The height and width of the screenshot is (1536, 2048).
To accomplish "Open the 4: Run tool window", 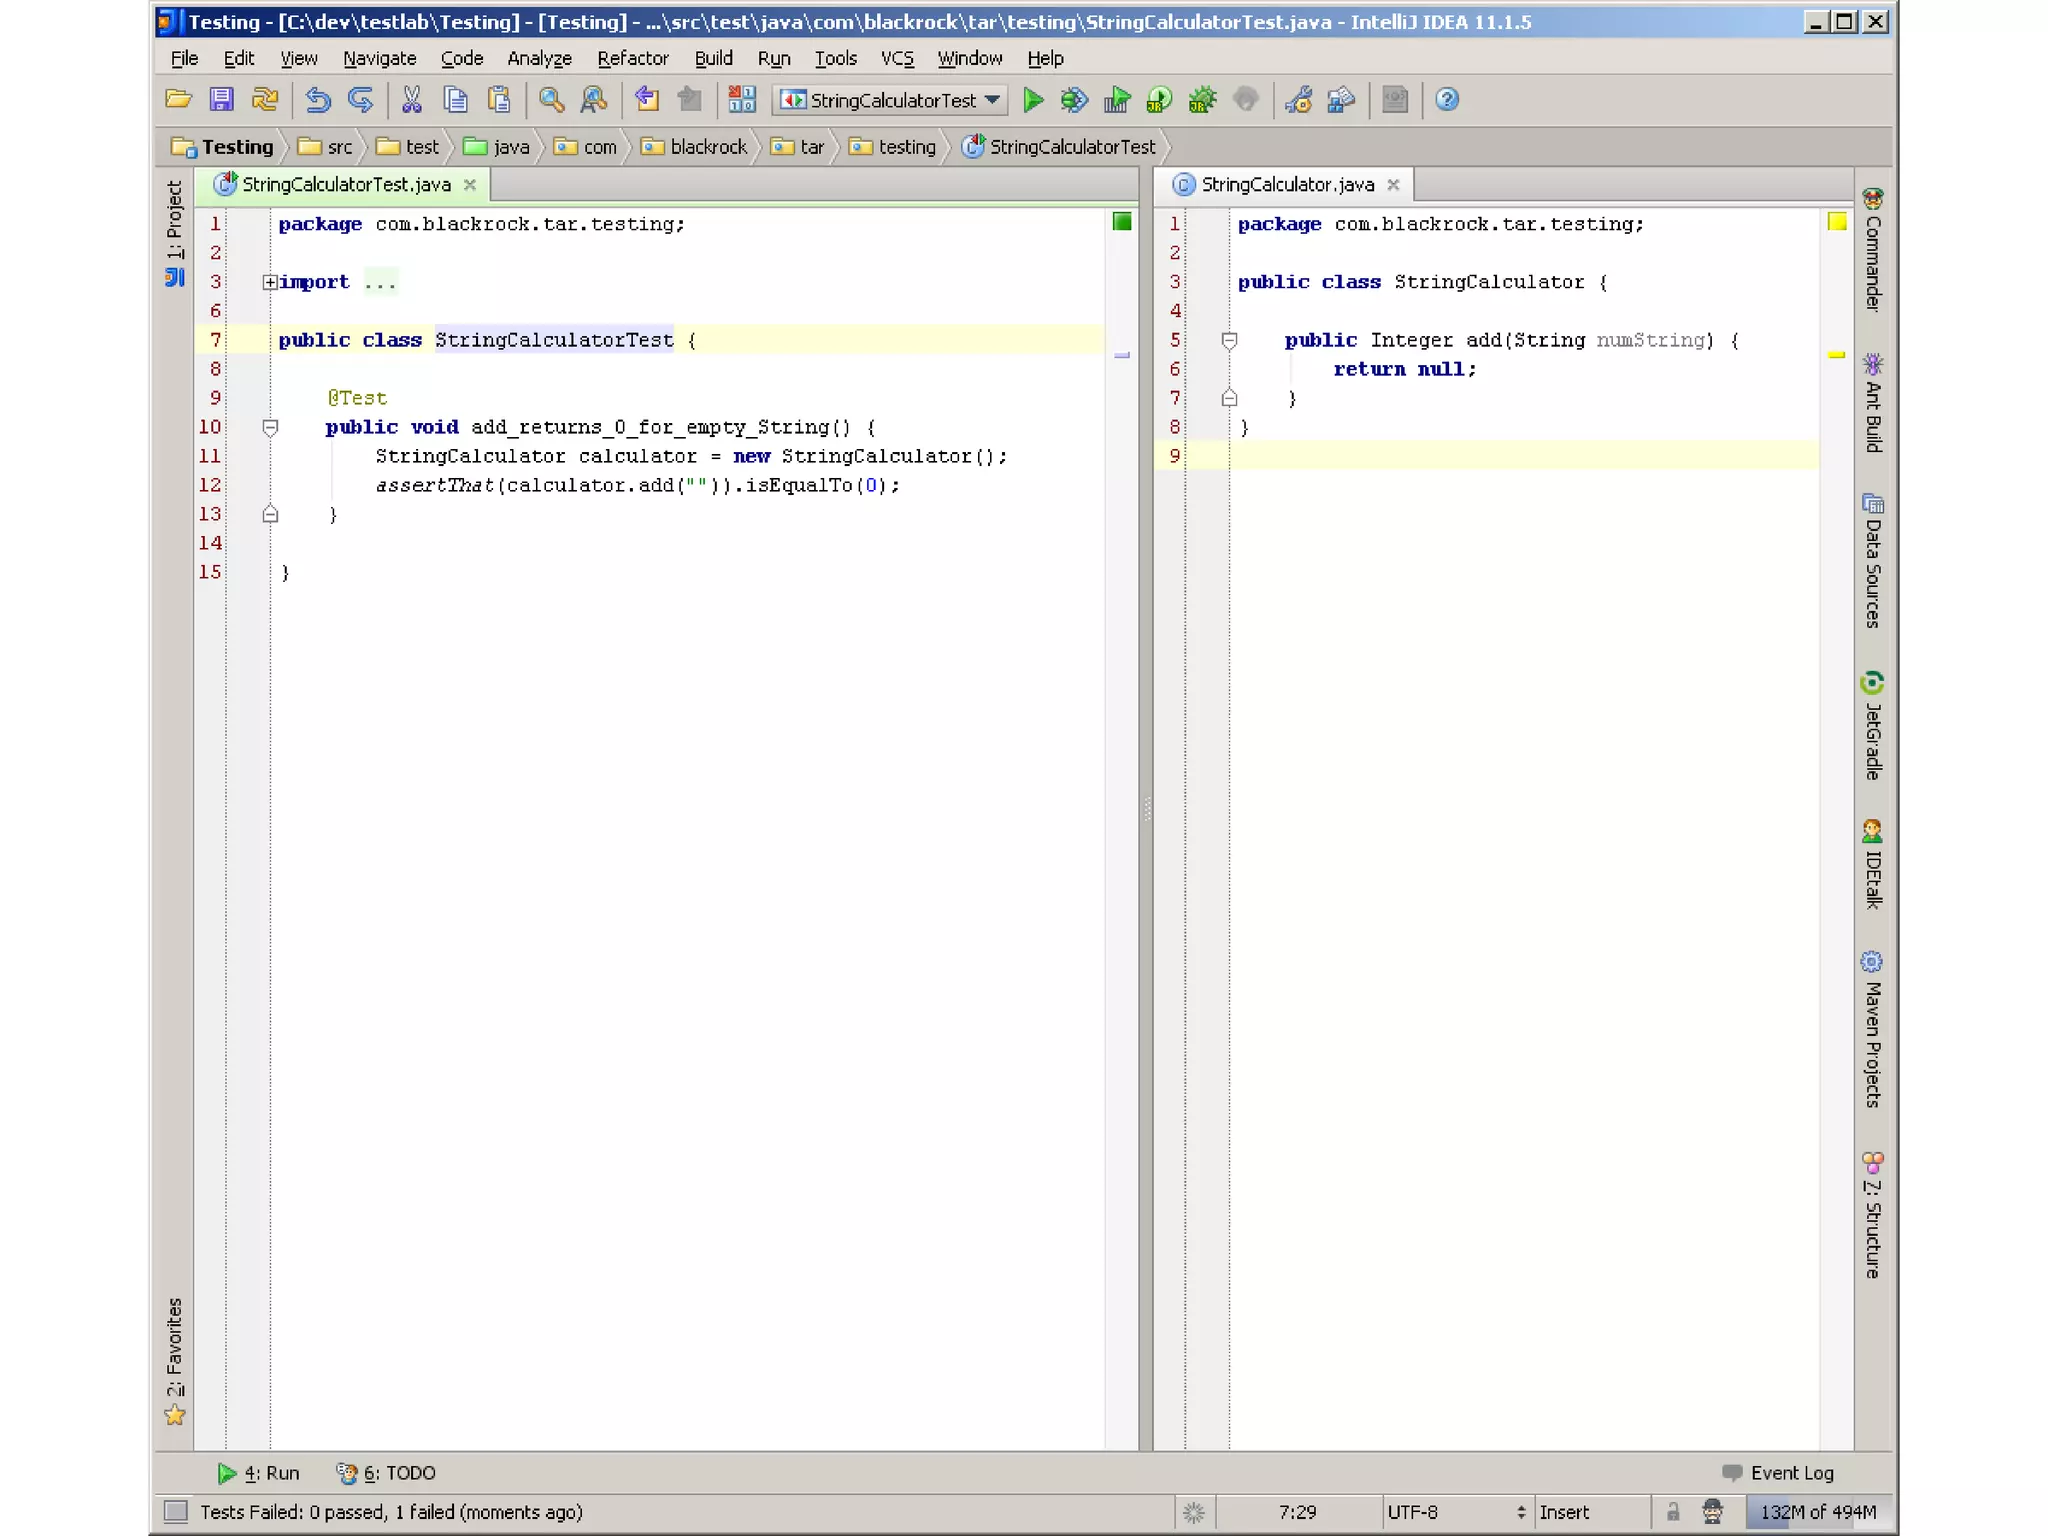I will [x=259, y=1473].
